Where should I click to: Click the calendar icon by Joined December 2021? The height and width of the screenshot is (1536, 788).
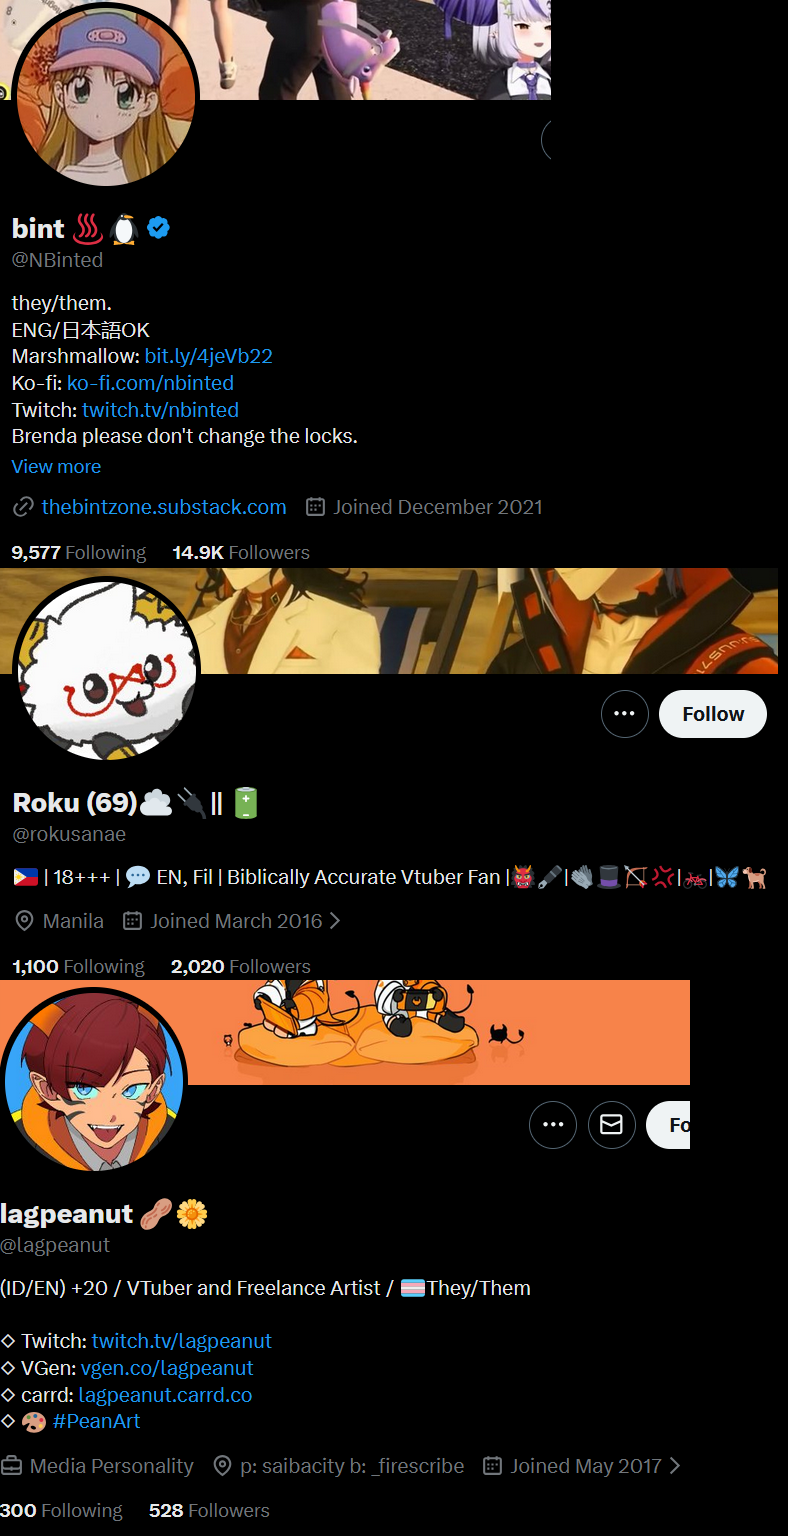click(315, 507)
